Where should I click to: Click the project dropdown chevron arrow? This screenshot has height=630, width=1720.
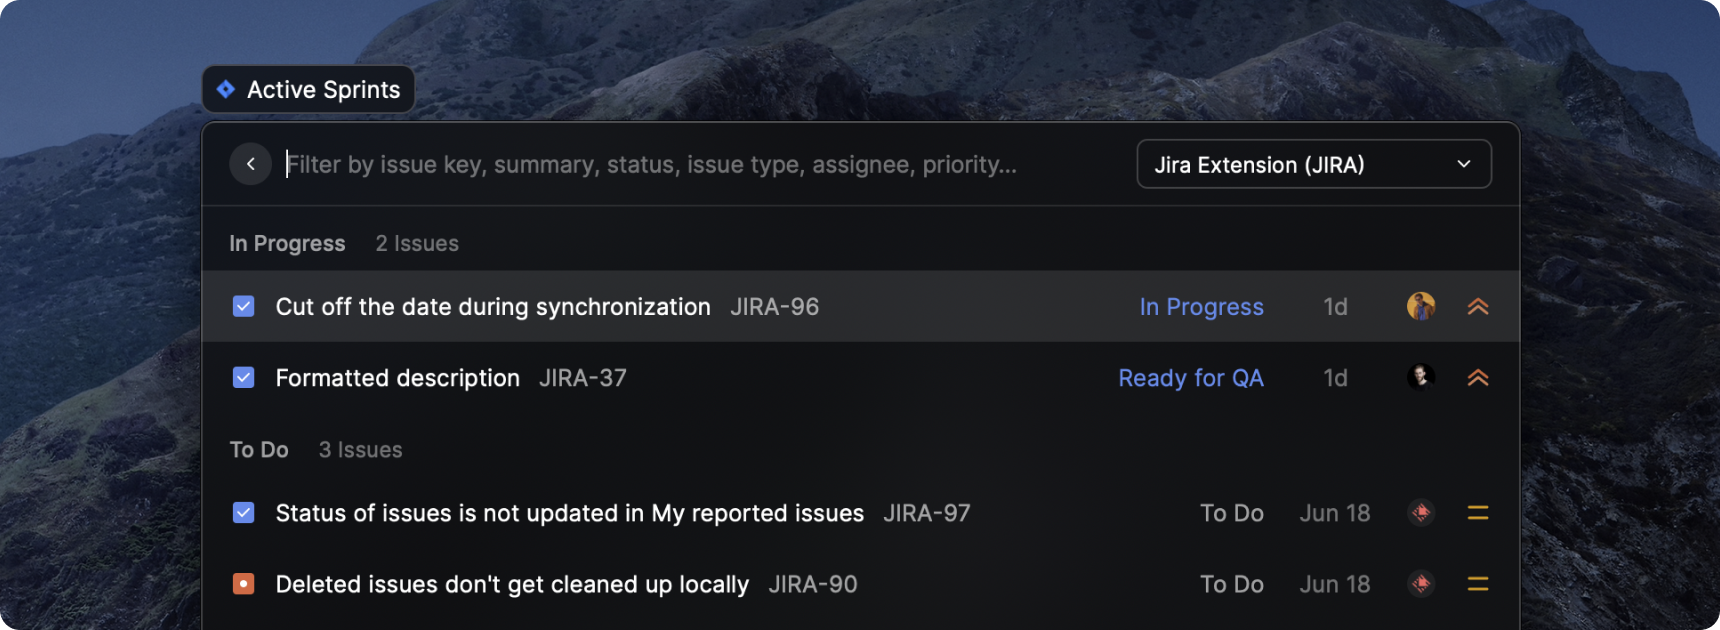[x=1464, y=164]
